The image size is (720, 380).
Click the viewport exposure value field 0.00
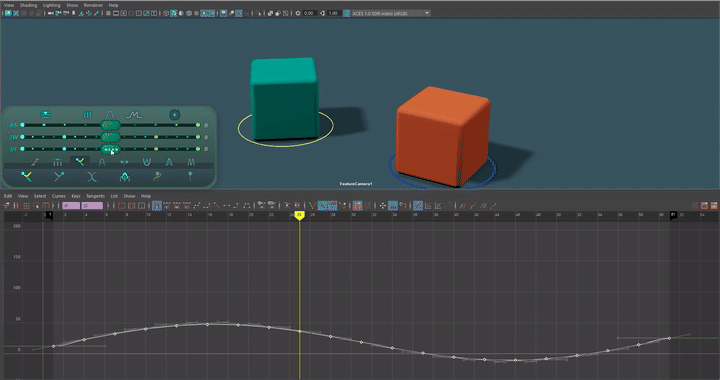309,13
